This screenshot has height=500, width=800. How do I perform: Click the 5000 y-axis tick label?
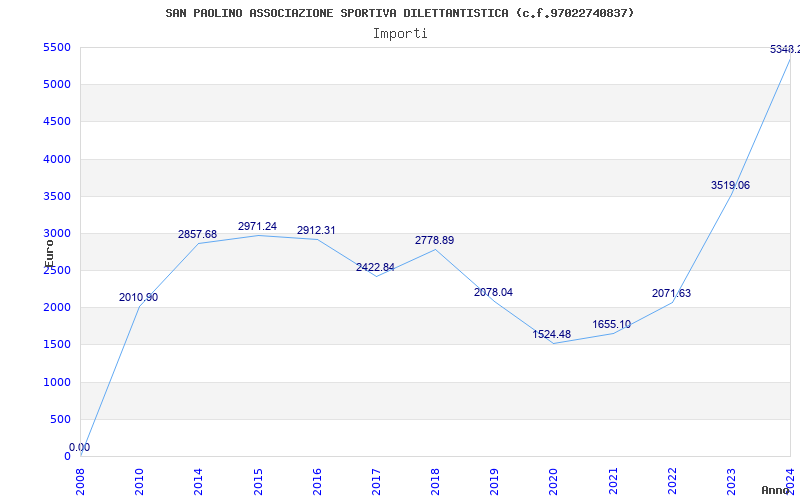(57, 84)
